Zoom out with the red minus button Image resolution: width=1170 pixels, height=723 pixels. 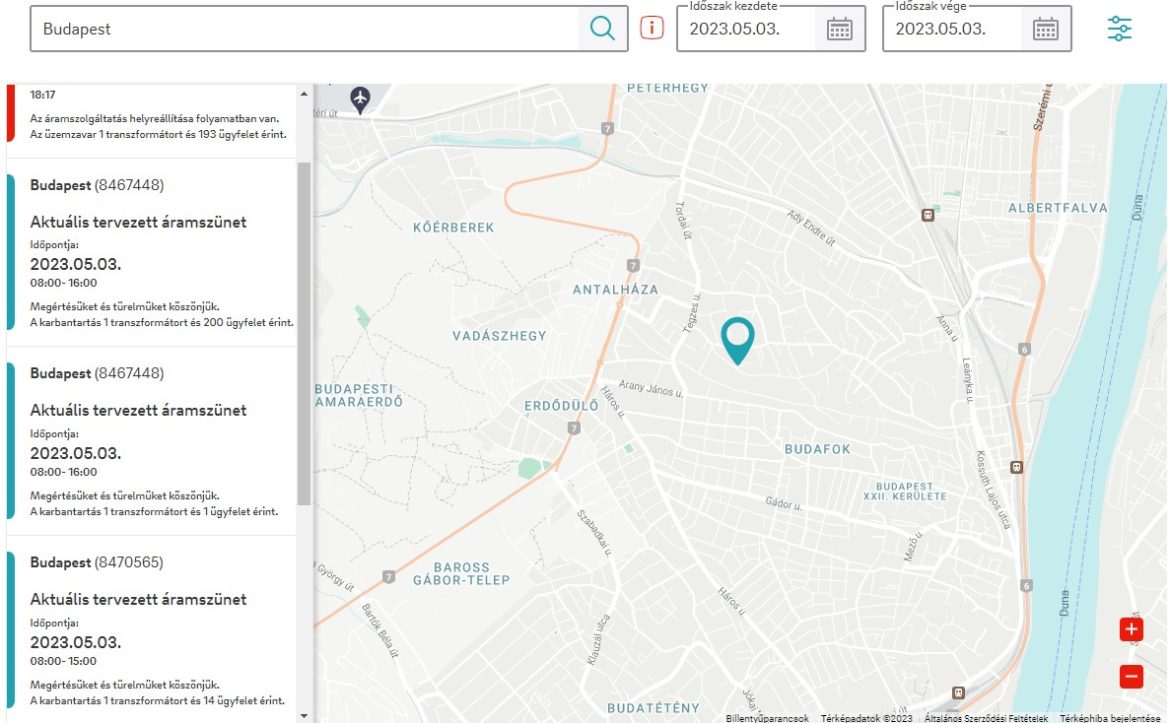1131,677
